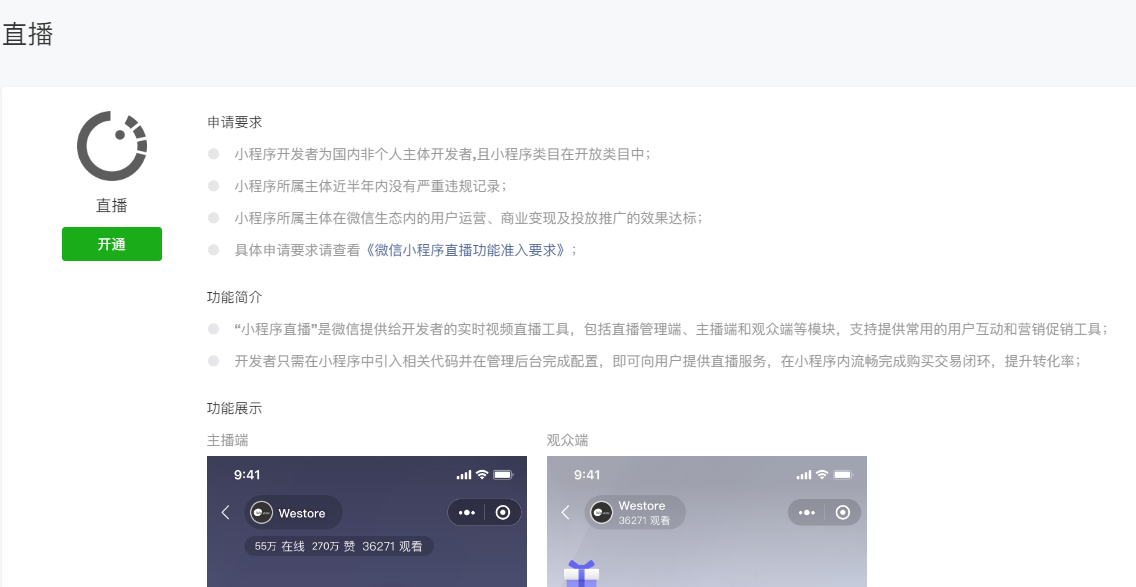
Task: Click signal bars icon in 主播端 status bar
Action: 464,475
